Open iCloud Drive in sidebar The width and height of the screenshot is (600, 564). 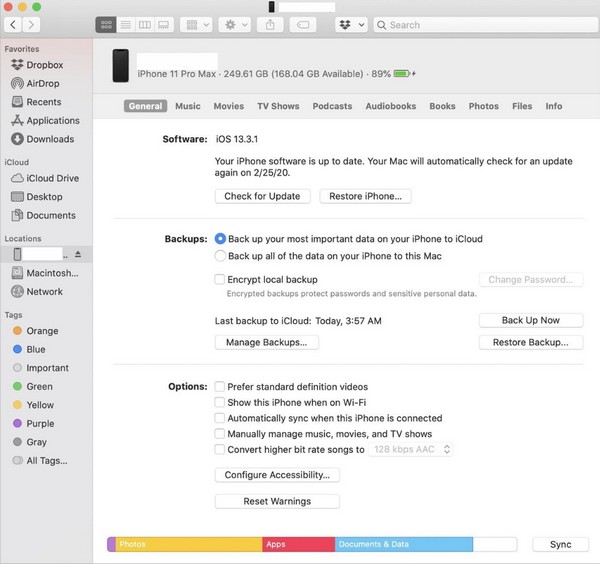(x=45, y=178)
